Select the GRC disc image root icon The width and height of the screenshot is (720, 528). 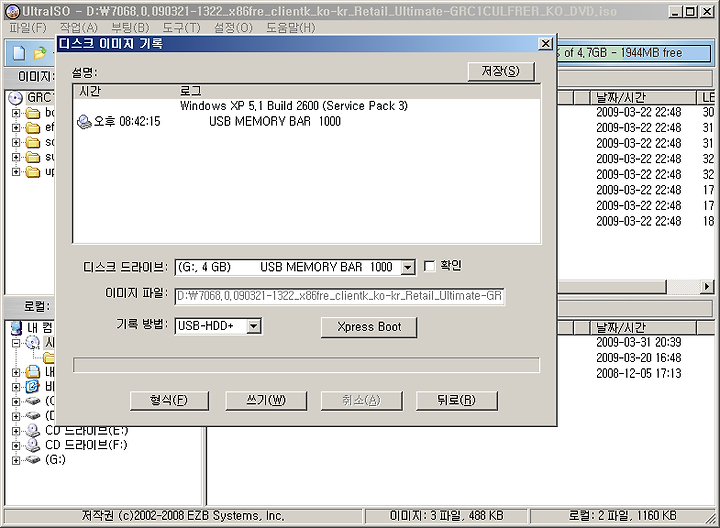(16, 97)
